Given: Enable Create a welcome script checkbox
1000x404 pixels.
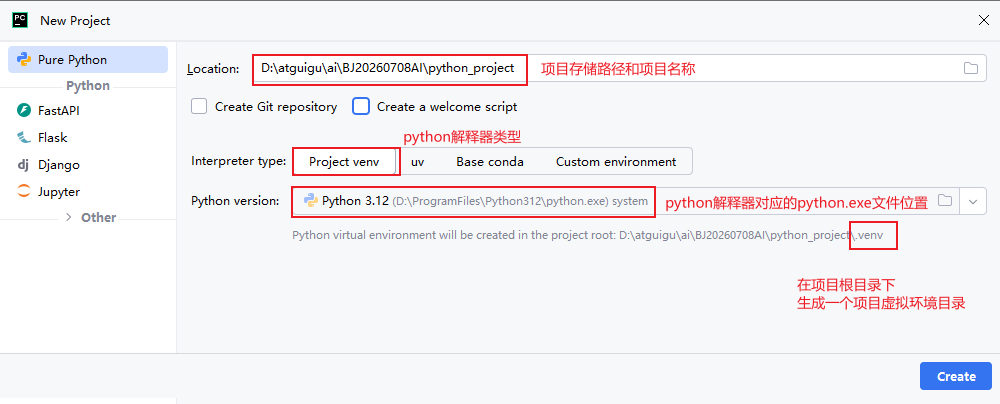Looking at the screenshot, I should click(361, 107).
